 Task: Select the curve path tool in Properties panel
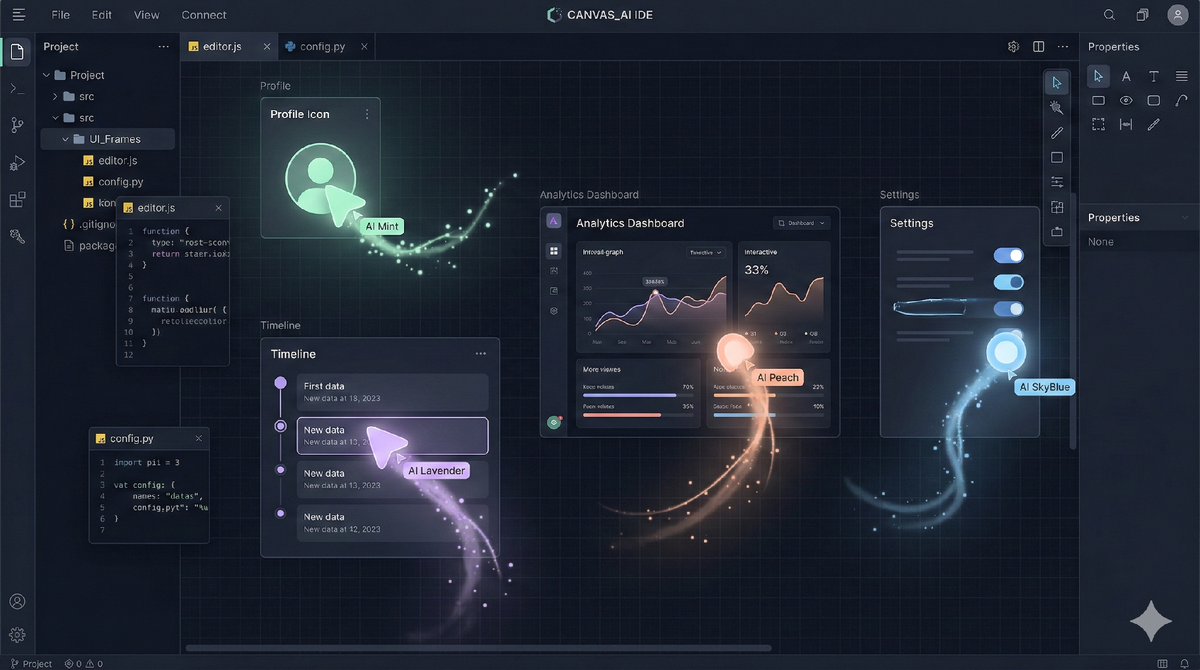pyautogui.click(x=1182, y=100)
